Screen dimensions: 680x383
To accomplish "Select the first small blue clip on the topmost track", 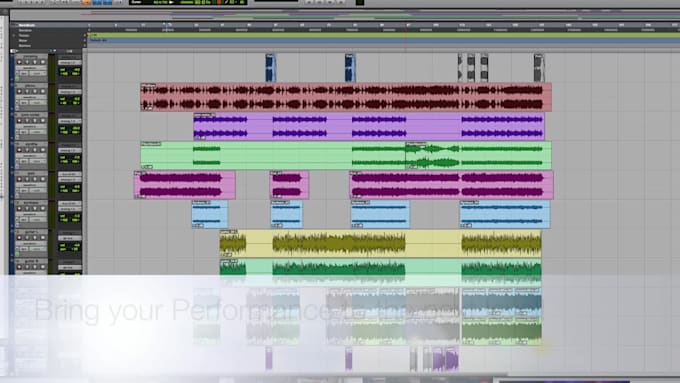I will point(270,68).
